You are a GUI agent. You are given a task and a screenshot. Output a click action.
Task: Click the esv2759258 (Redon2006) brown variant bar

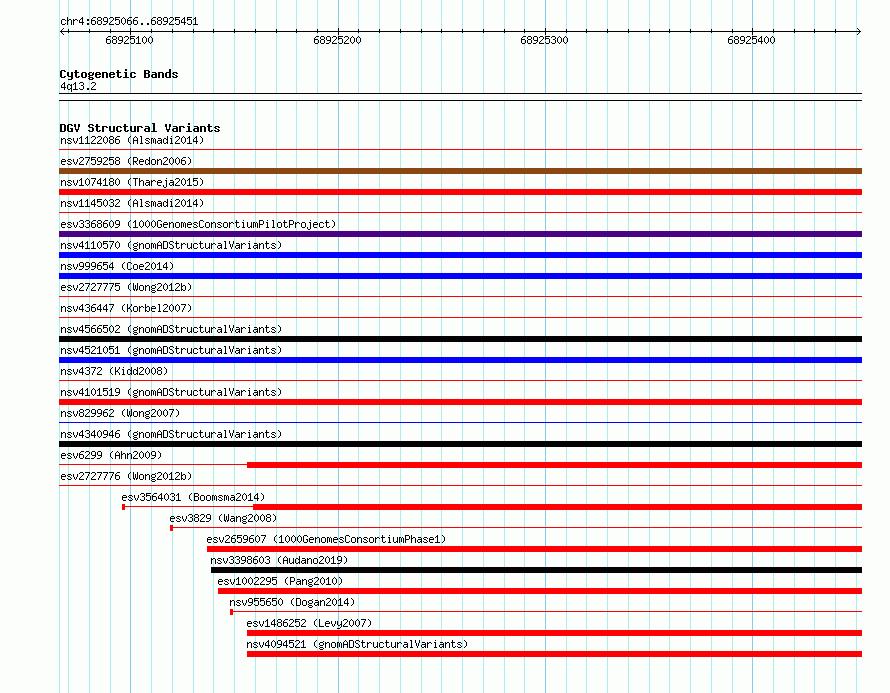[460, 171]
